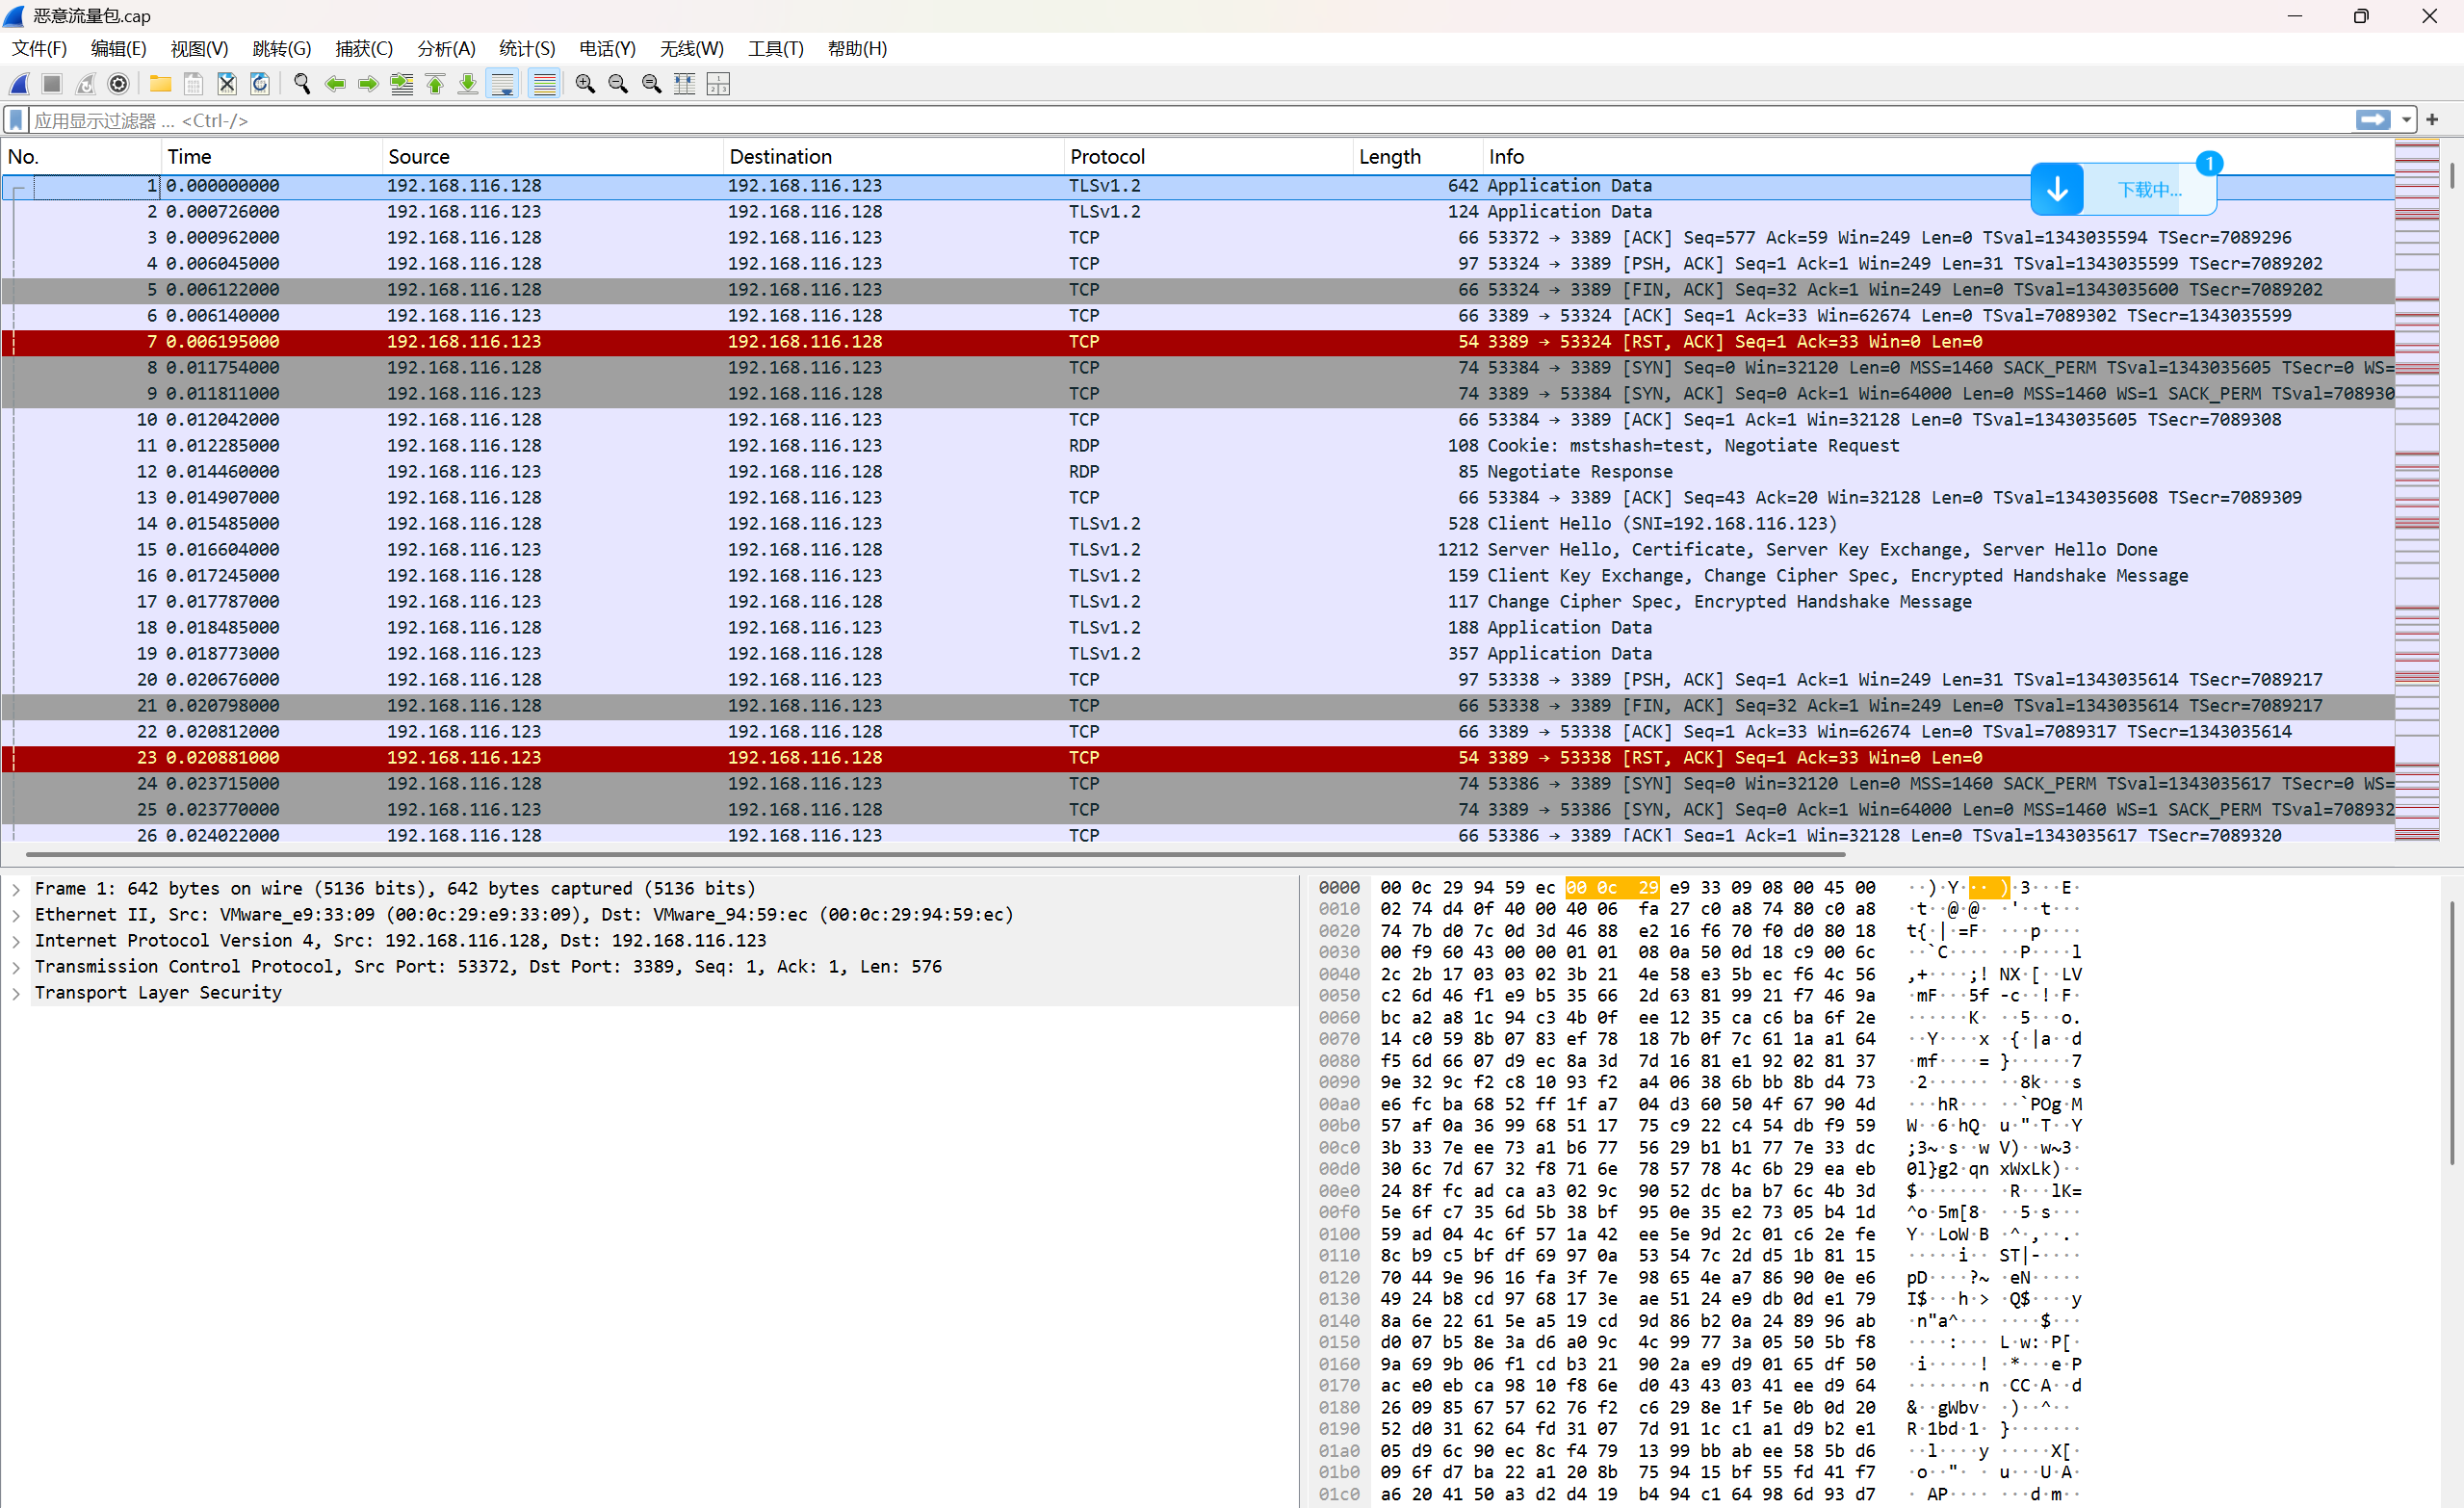Sort by the Protocol column header
2464x1508 pixels.
click(x=1209, y=156)
